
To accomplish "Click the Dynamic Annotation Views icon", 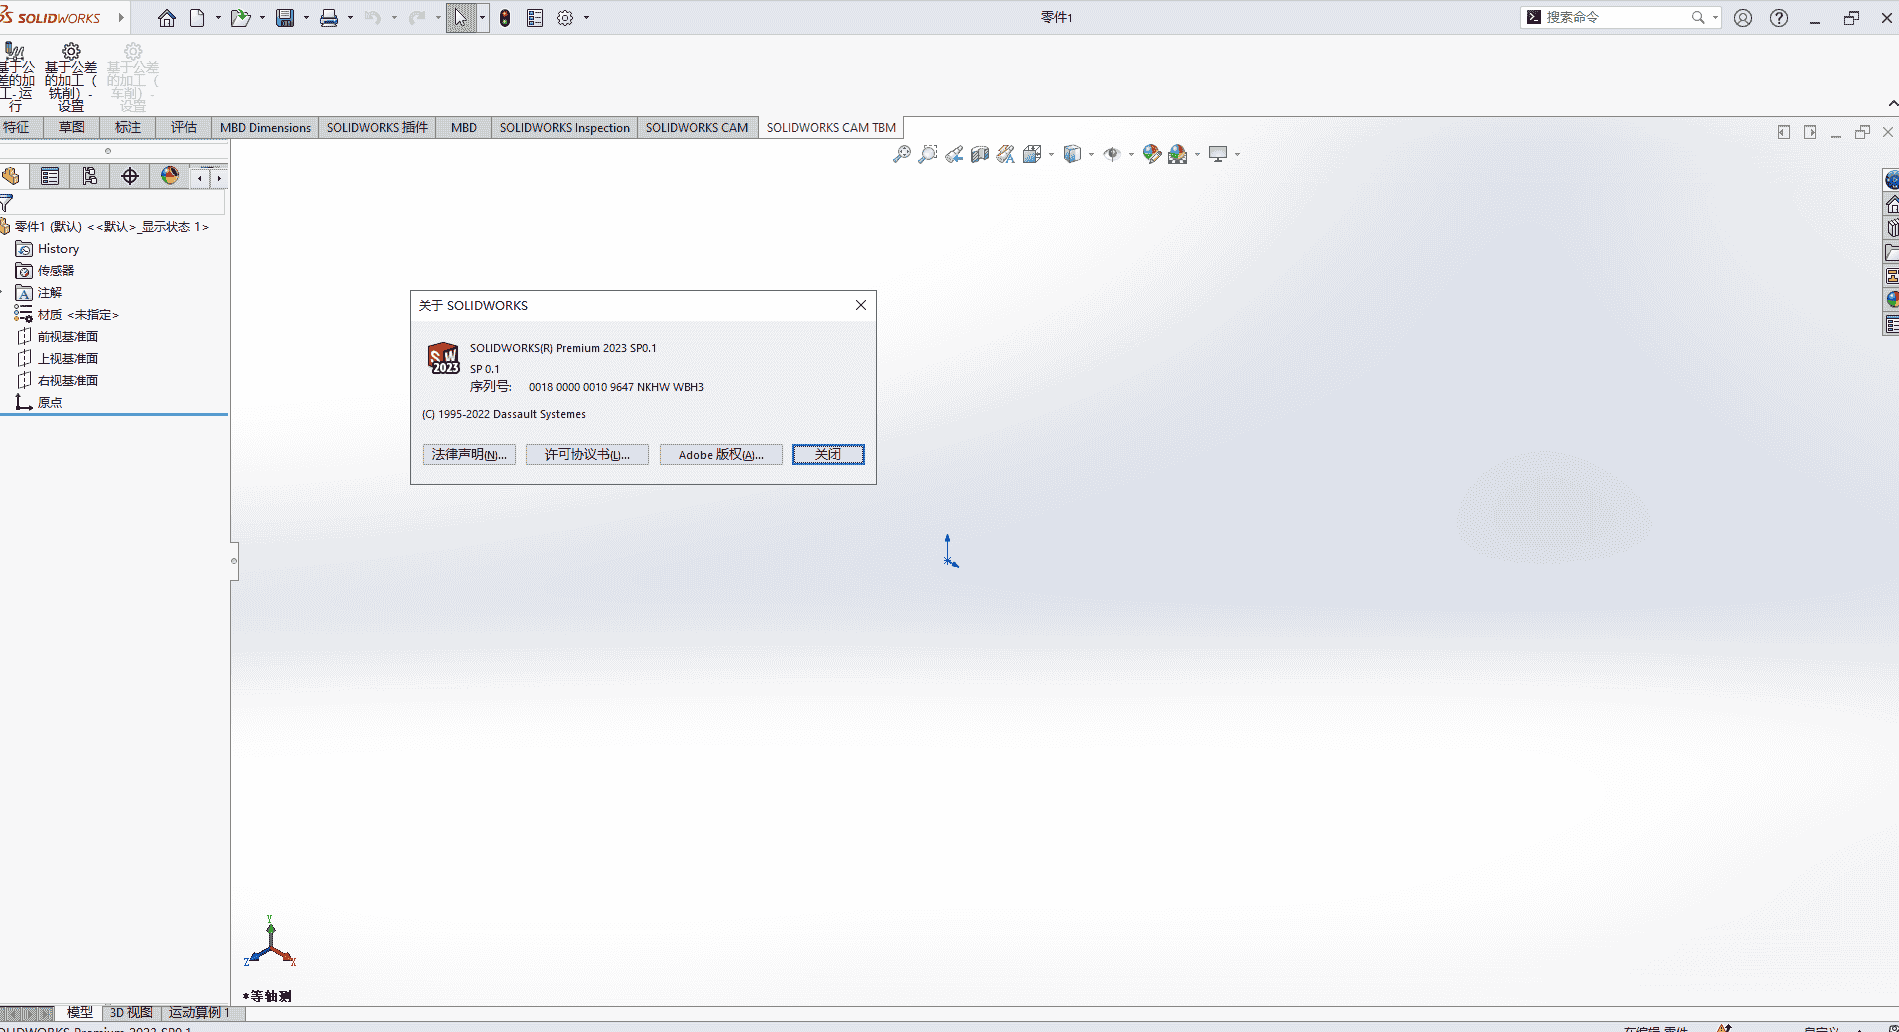I will click(1006, 154).
